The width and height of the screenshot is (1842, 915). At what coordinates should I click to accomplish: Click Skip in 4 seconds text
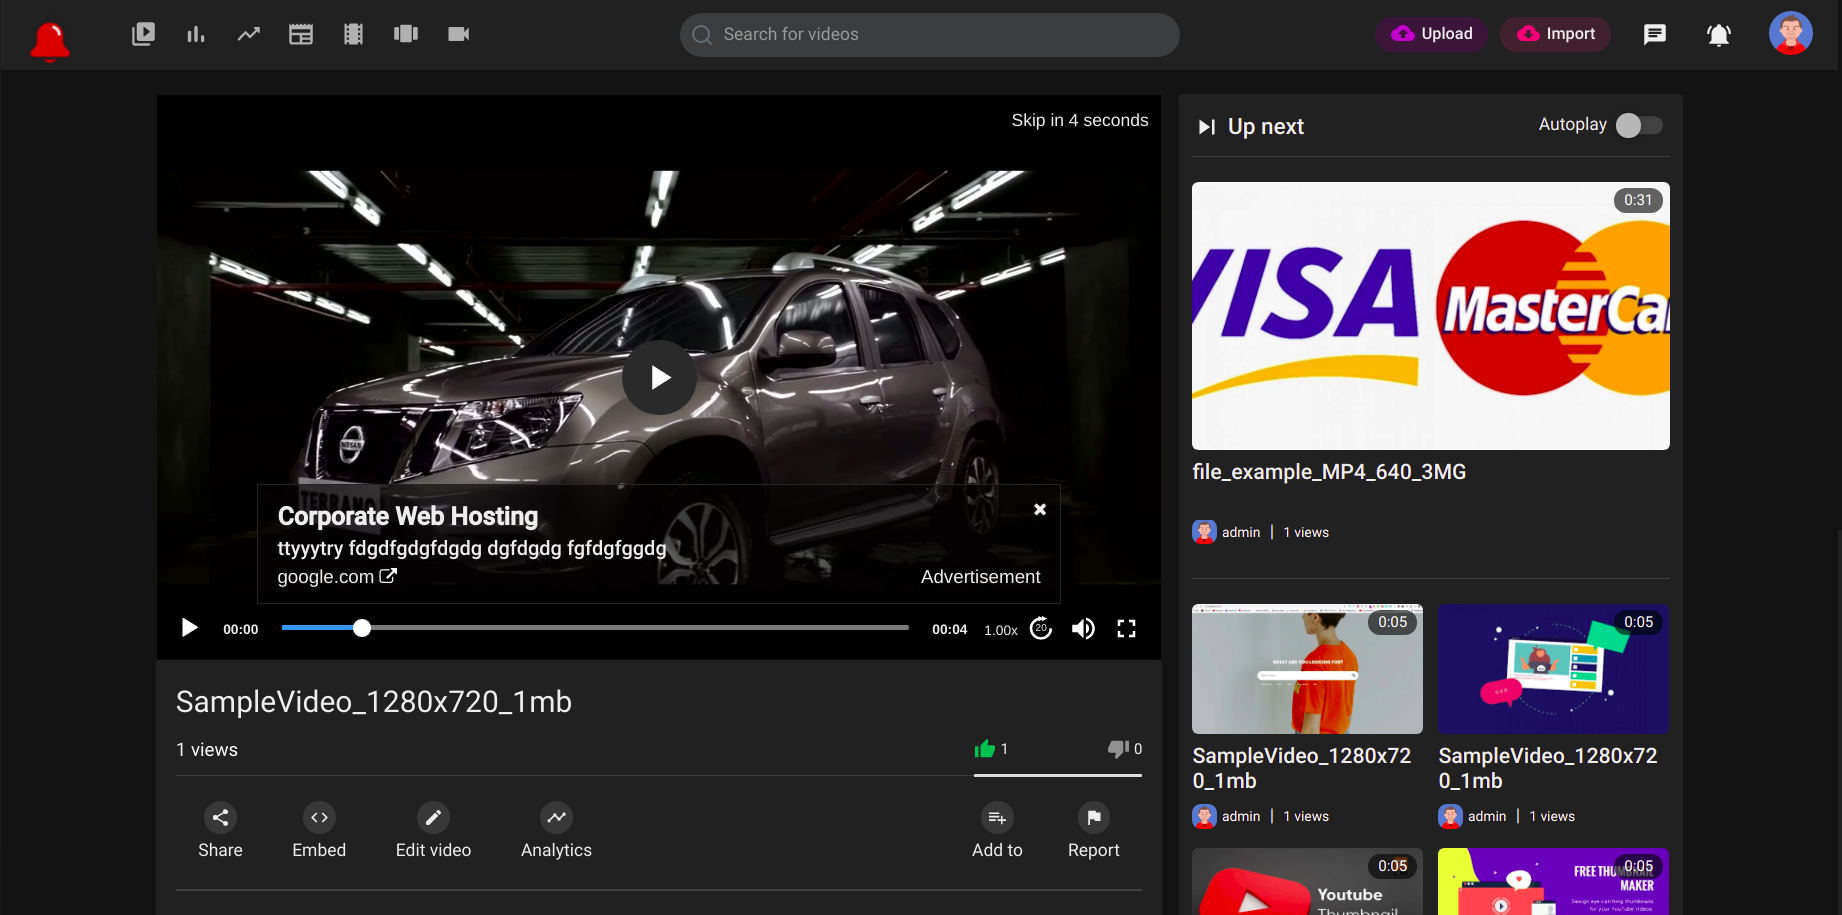click(1080, 120)
